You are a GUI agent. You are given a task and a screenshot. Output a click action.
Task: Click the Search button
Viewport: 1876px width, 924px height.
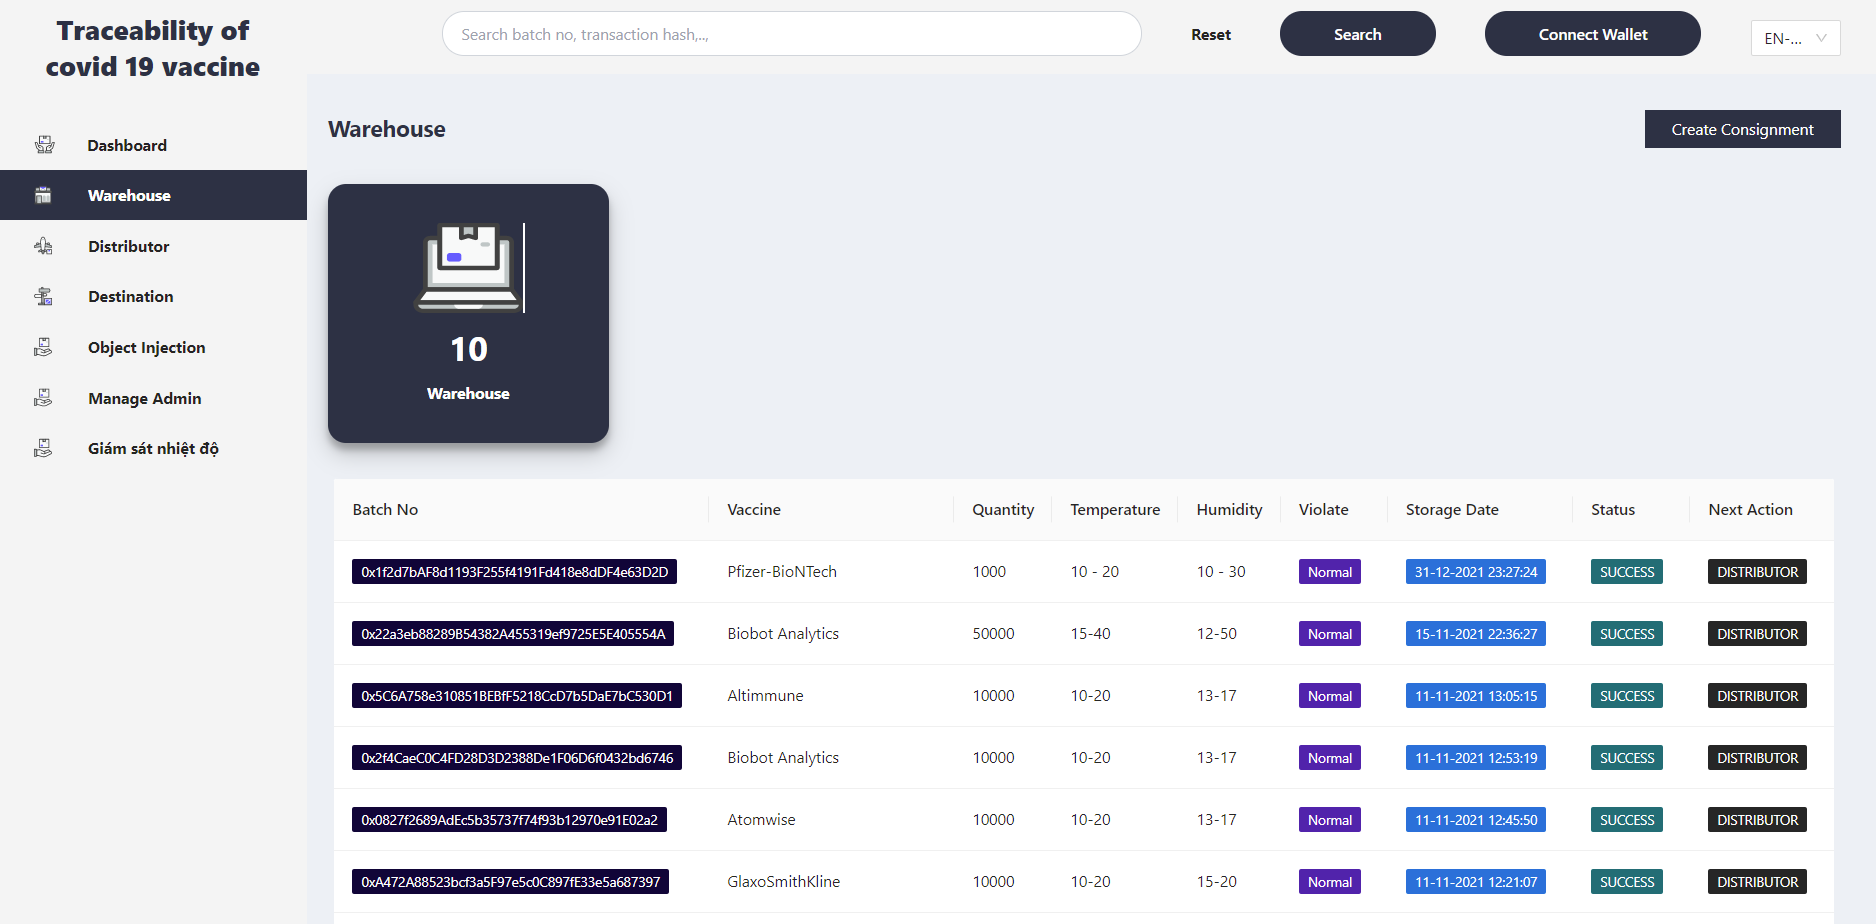(1357, 34)
